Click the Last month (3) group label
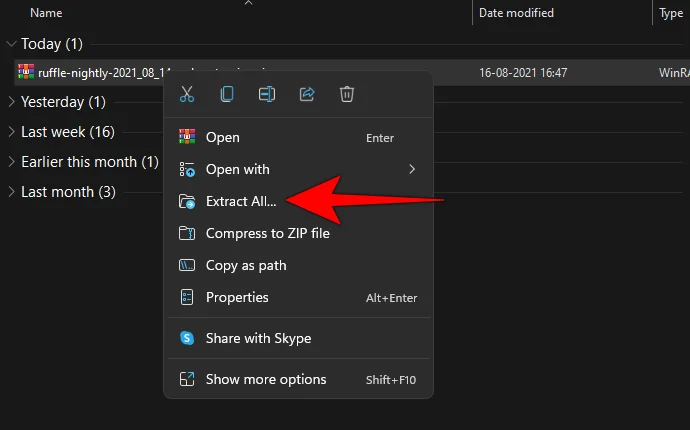 [68, 191]
